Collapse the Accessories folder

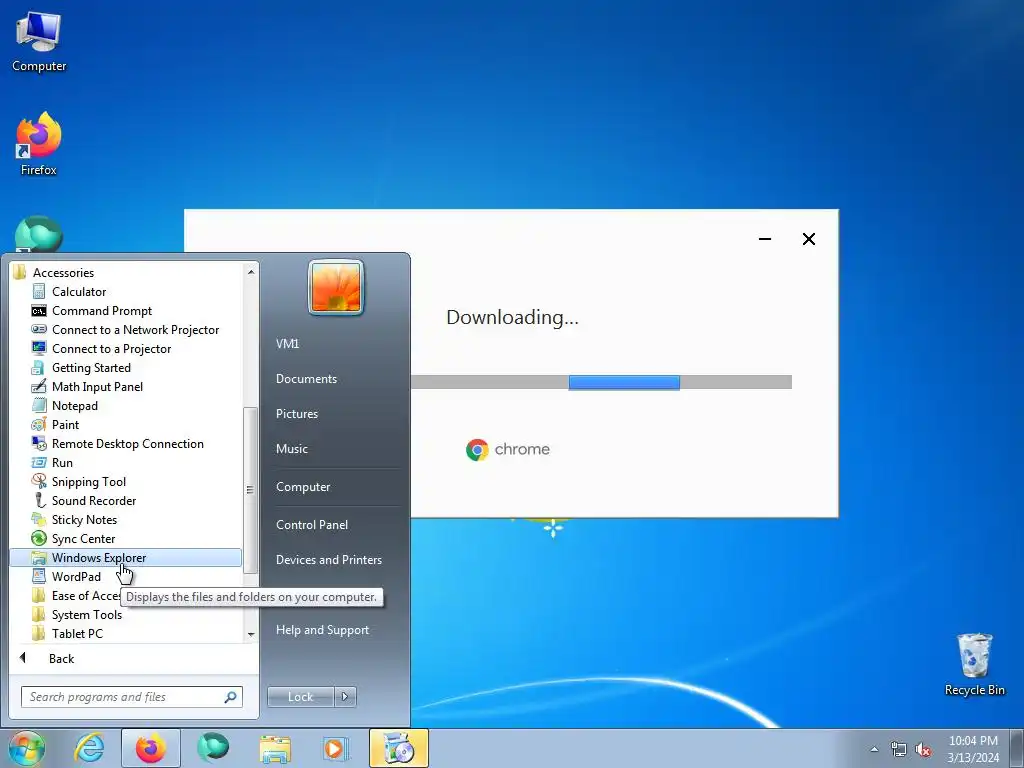pos(63,273)
